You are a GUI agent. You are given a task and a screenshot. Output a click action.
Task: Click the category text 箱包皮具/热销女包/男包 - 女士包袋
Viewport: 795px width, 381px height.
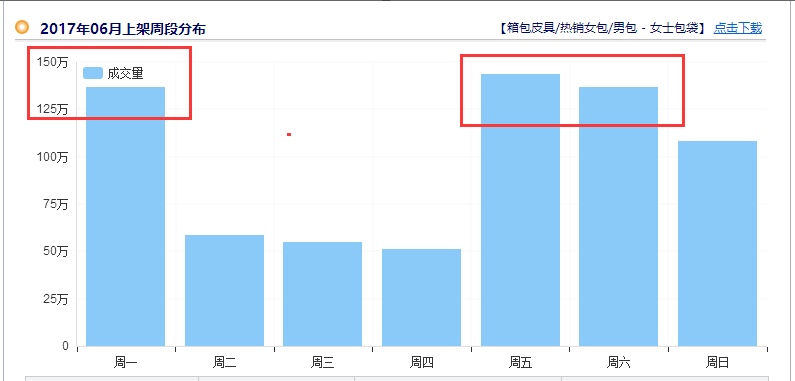602,28
